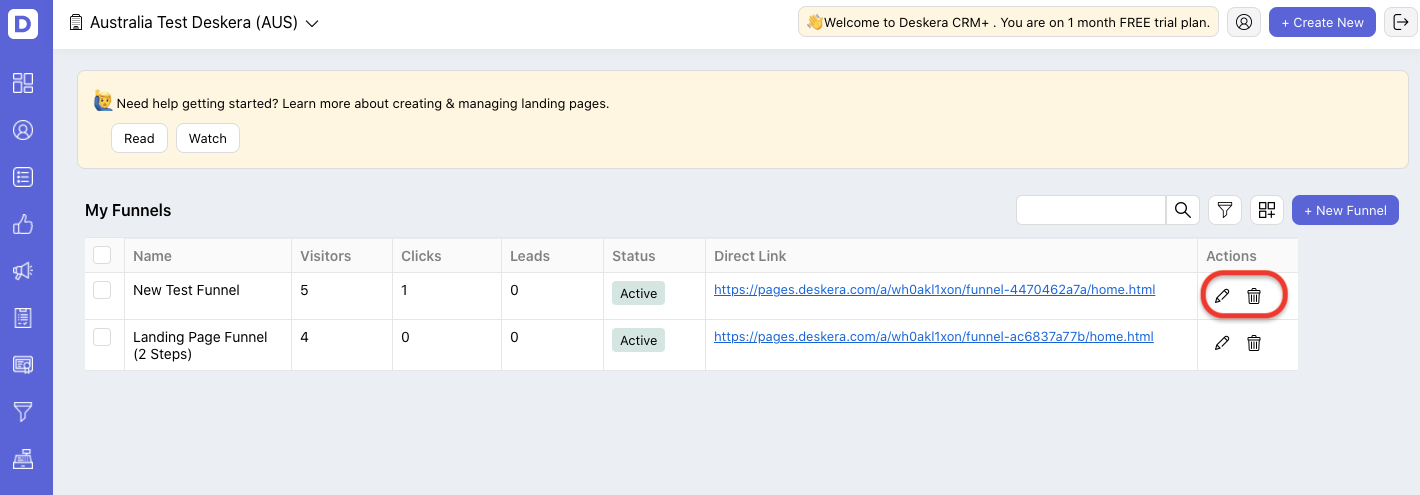1420x495 pixels.
Task: Click the building icon beside organization name
Action: click(76, 22)
